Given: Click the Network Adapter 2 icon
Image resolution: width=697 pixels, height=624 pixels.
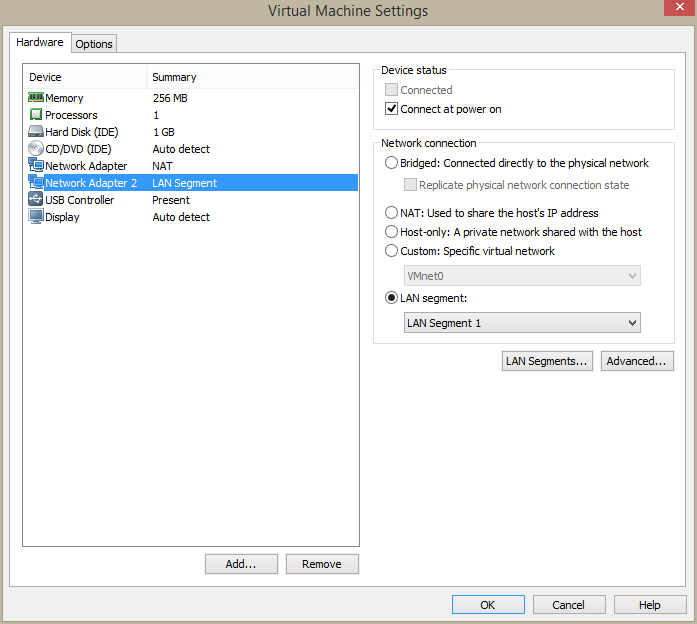Looking at the screenshot, I should coord(36,183).
